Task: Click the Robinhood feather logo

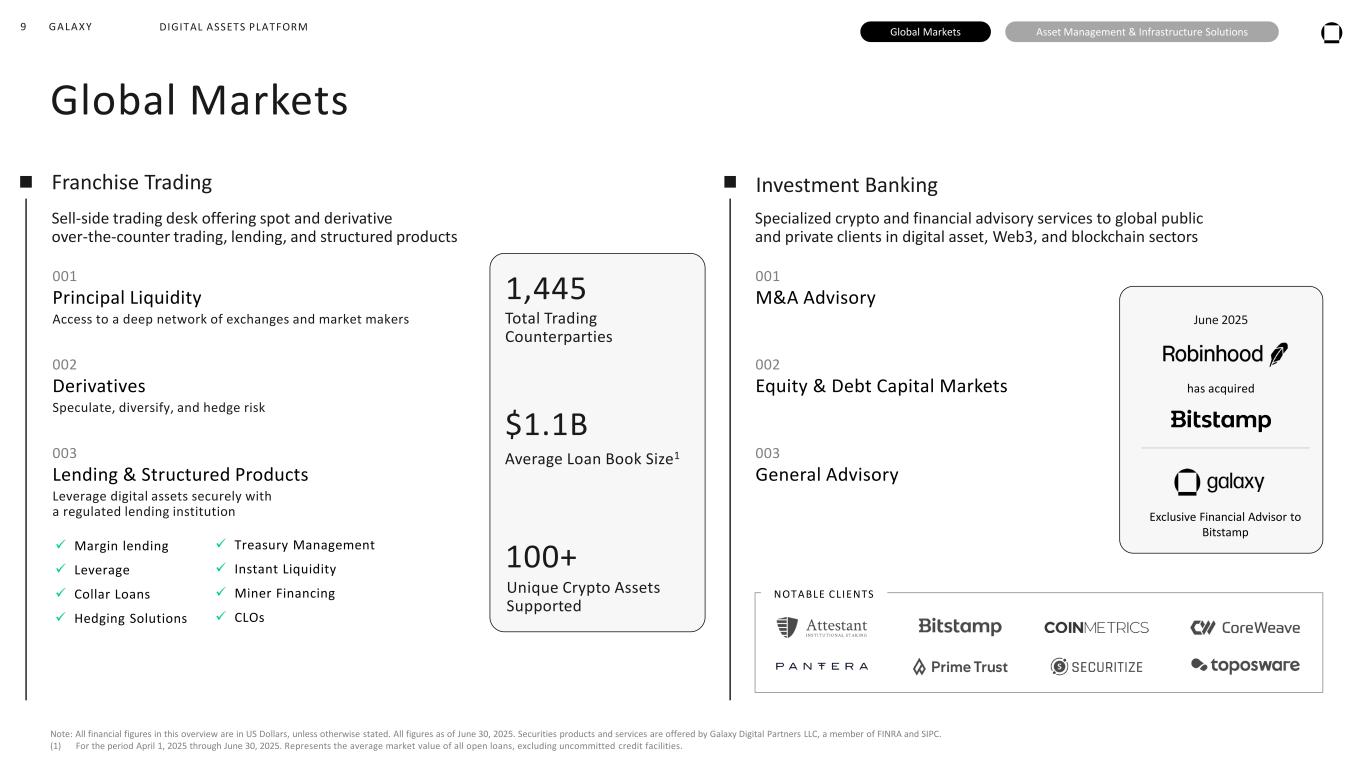Action: click(1278, 354)
